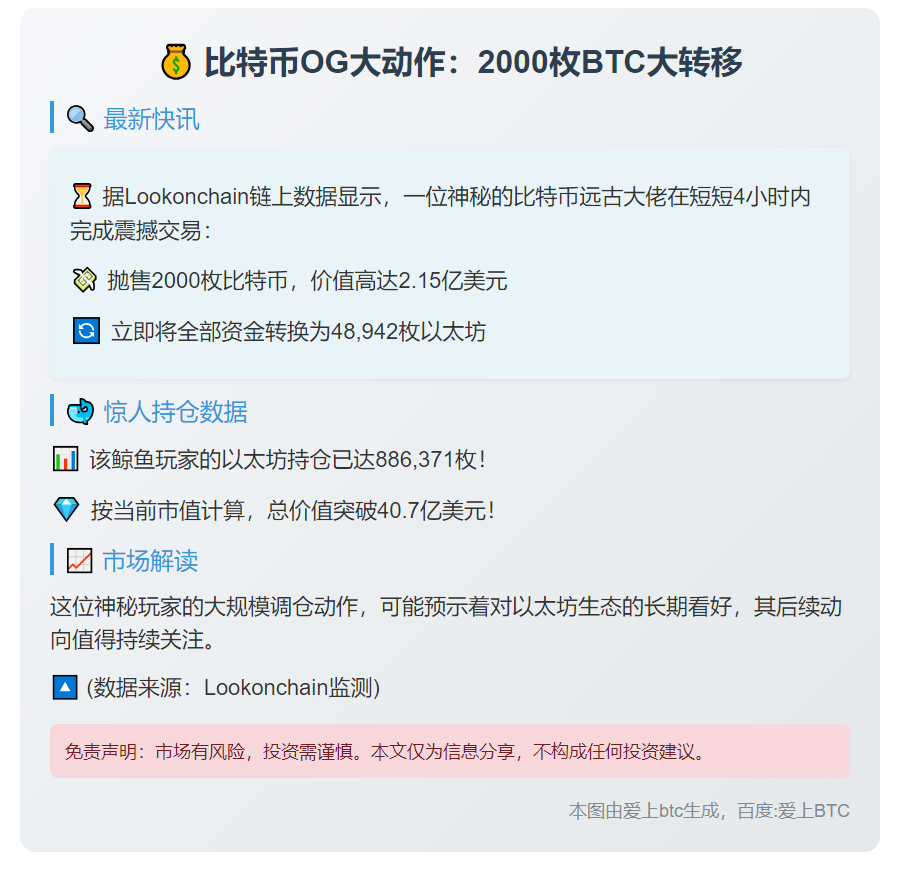Select the 最新快讯 section heading
The image size is (900, 884).
pos(151,119)
